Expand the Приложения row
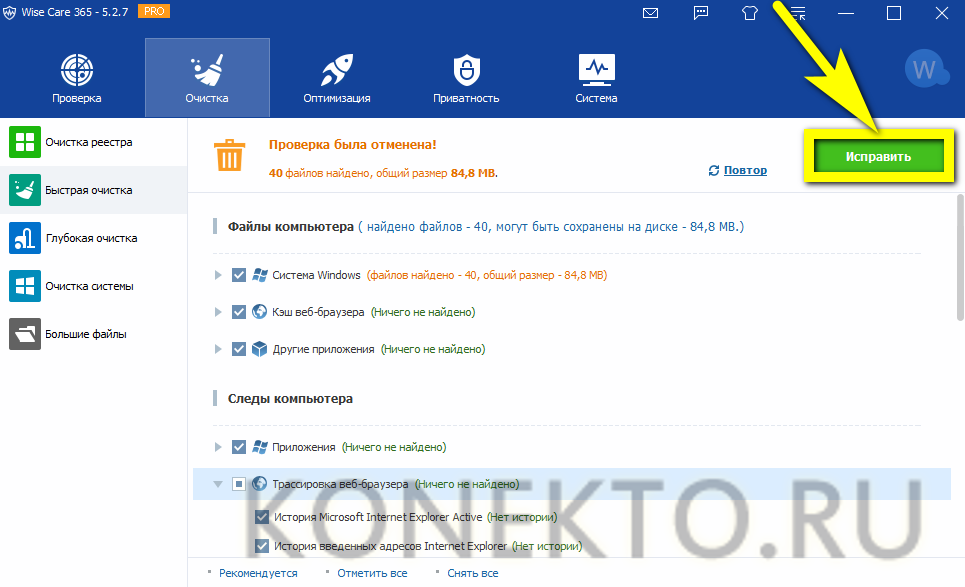The width and height of the screenshot is (965, 587). (x=218, y=447)
